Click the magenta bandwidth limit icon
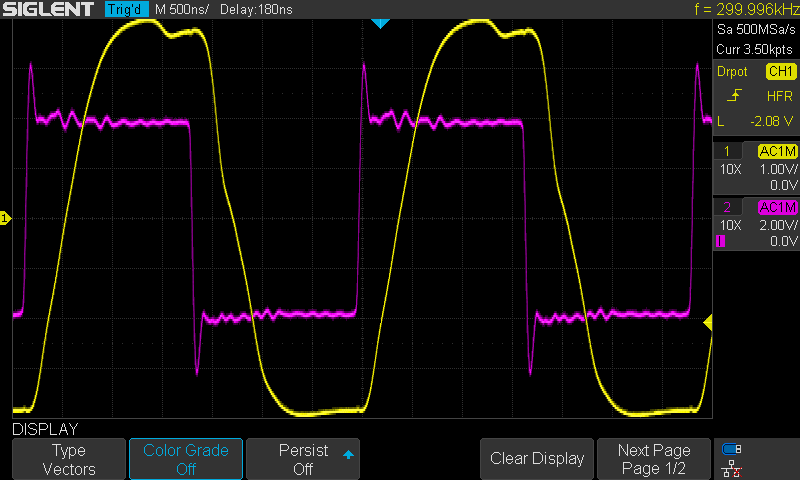 (720, 241)
